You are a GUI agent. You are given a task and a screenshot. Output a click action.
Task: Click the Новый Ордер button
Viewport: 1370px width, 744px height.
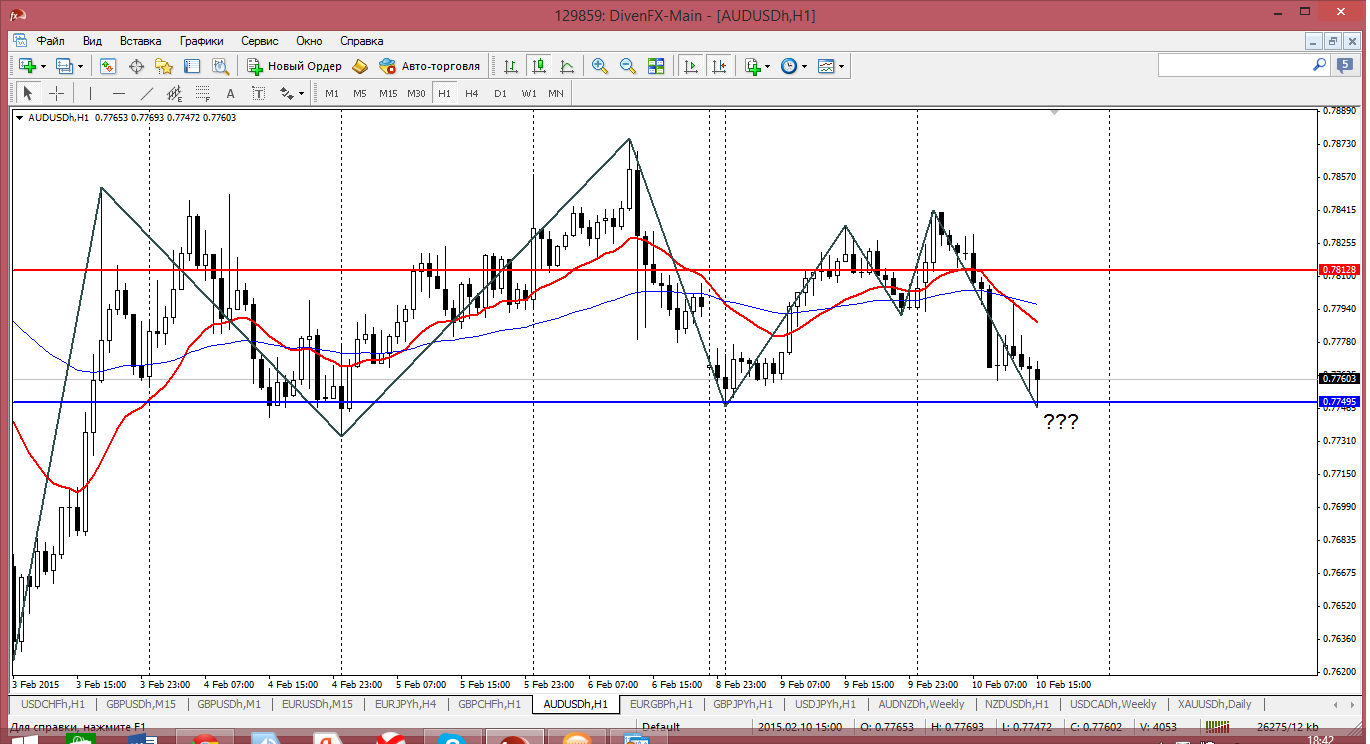tap(295, 66)
